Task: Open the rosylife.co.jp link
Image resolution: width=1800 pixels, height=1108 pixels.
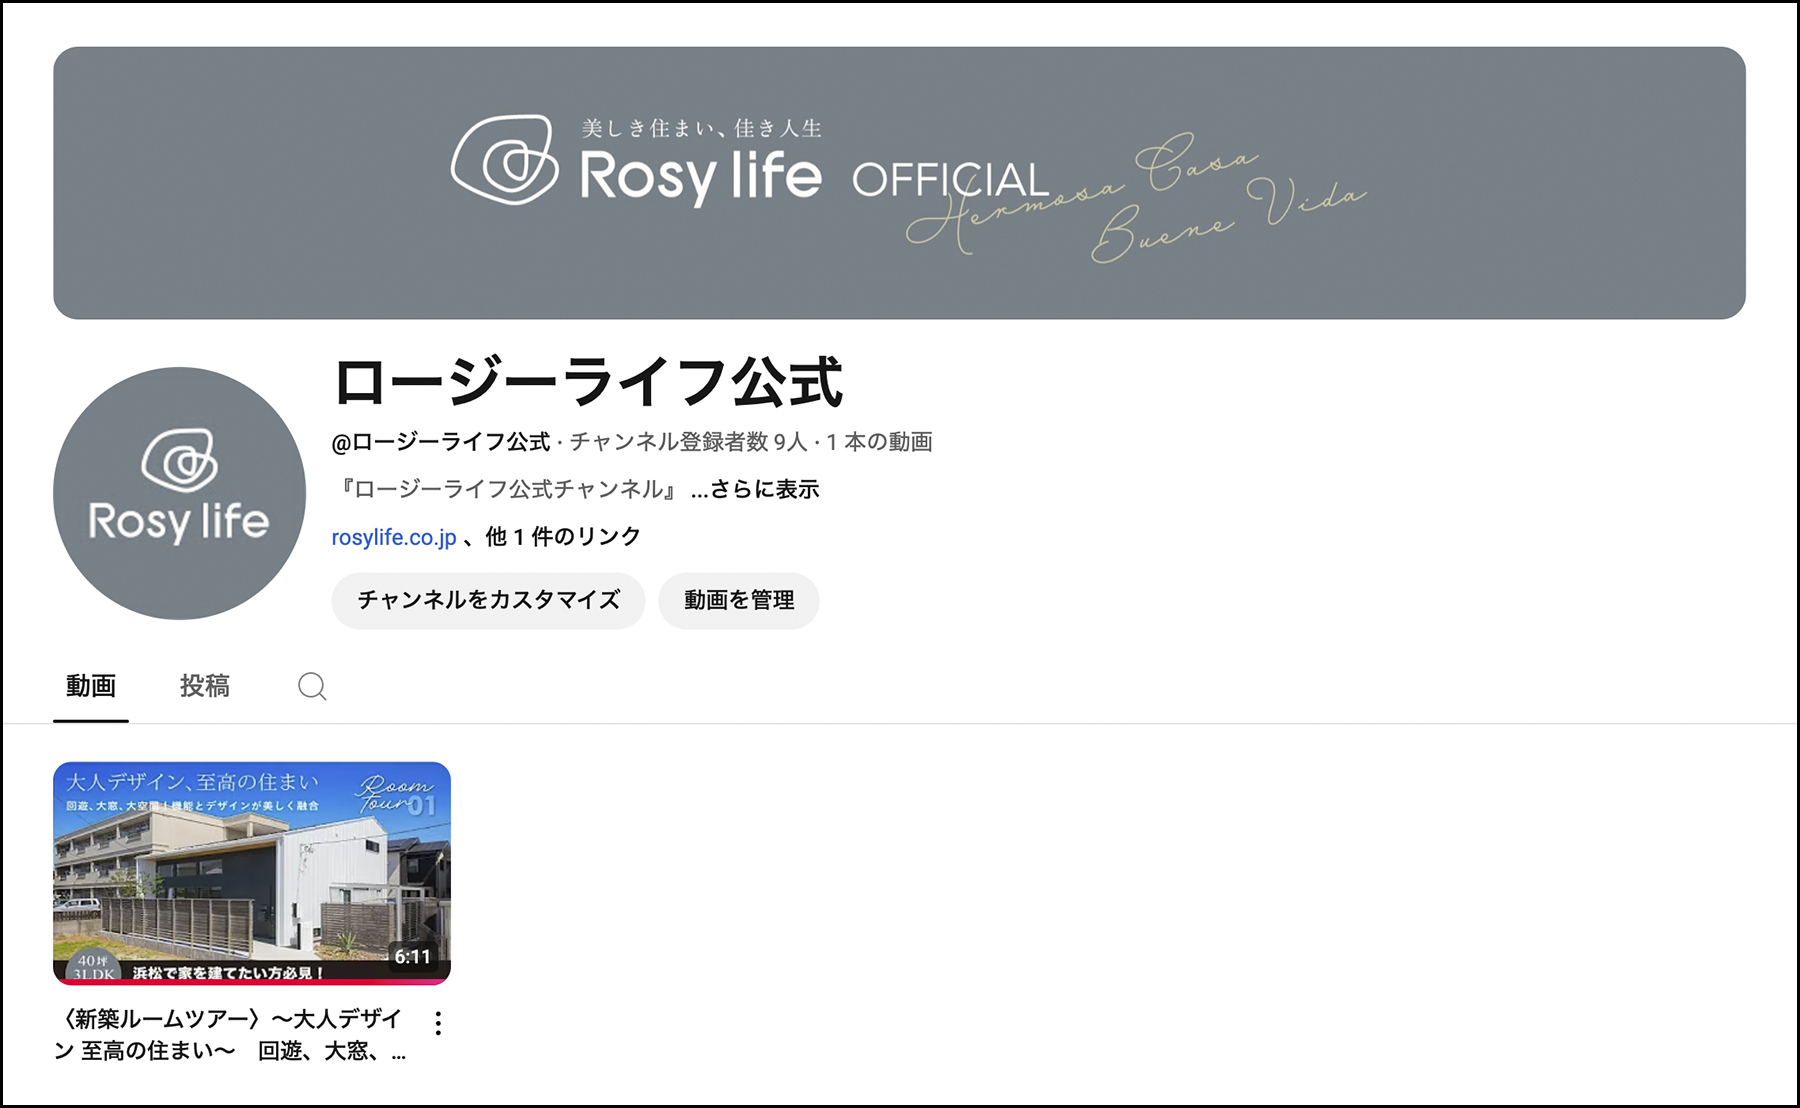Action: point(394,537)
